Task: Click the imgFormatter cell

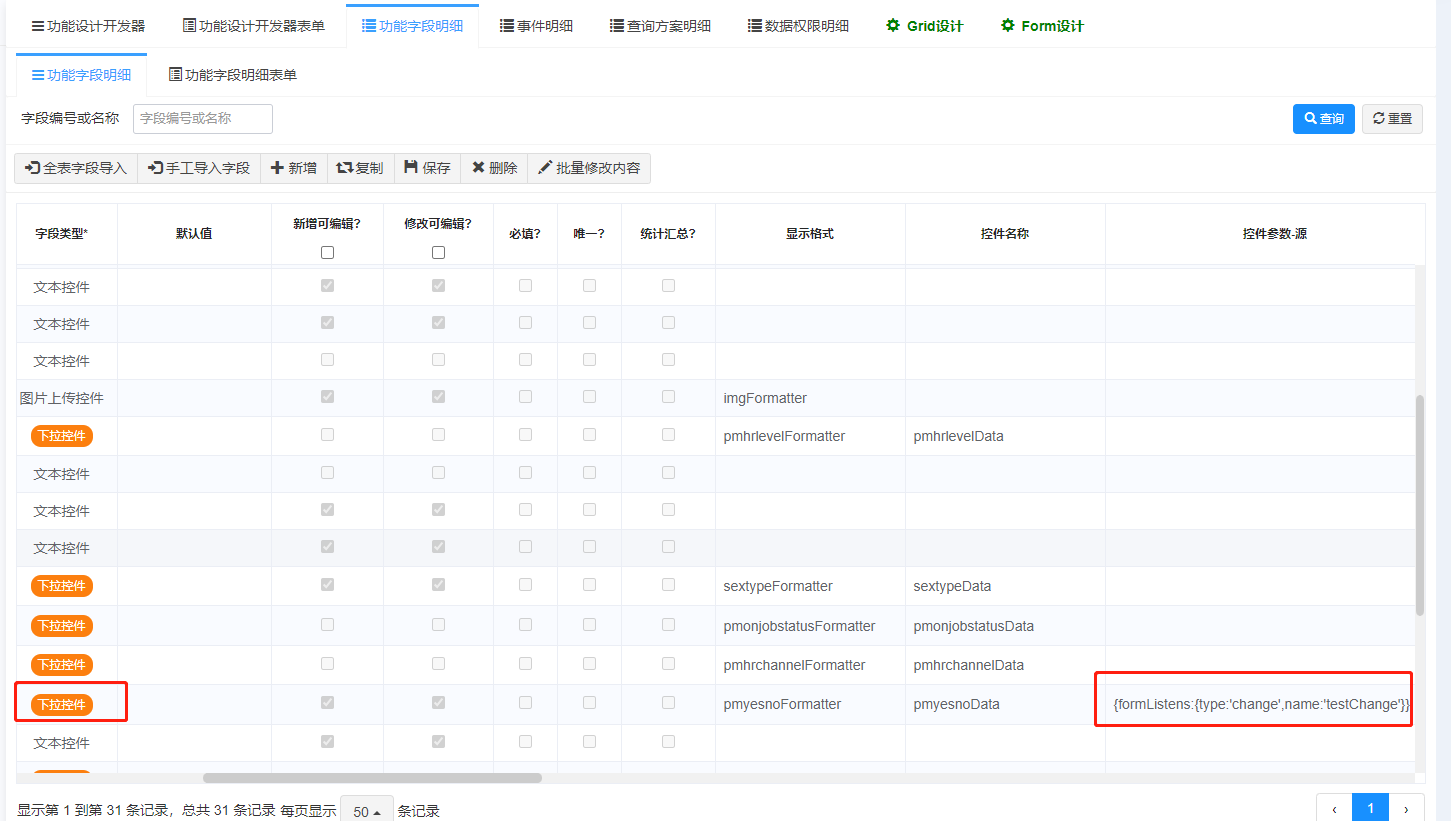Action: 811,398
